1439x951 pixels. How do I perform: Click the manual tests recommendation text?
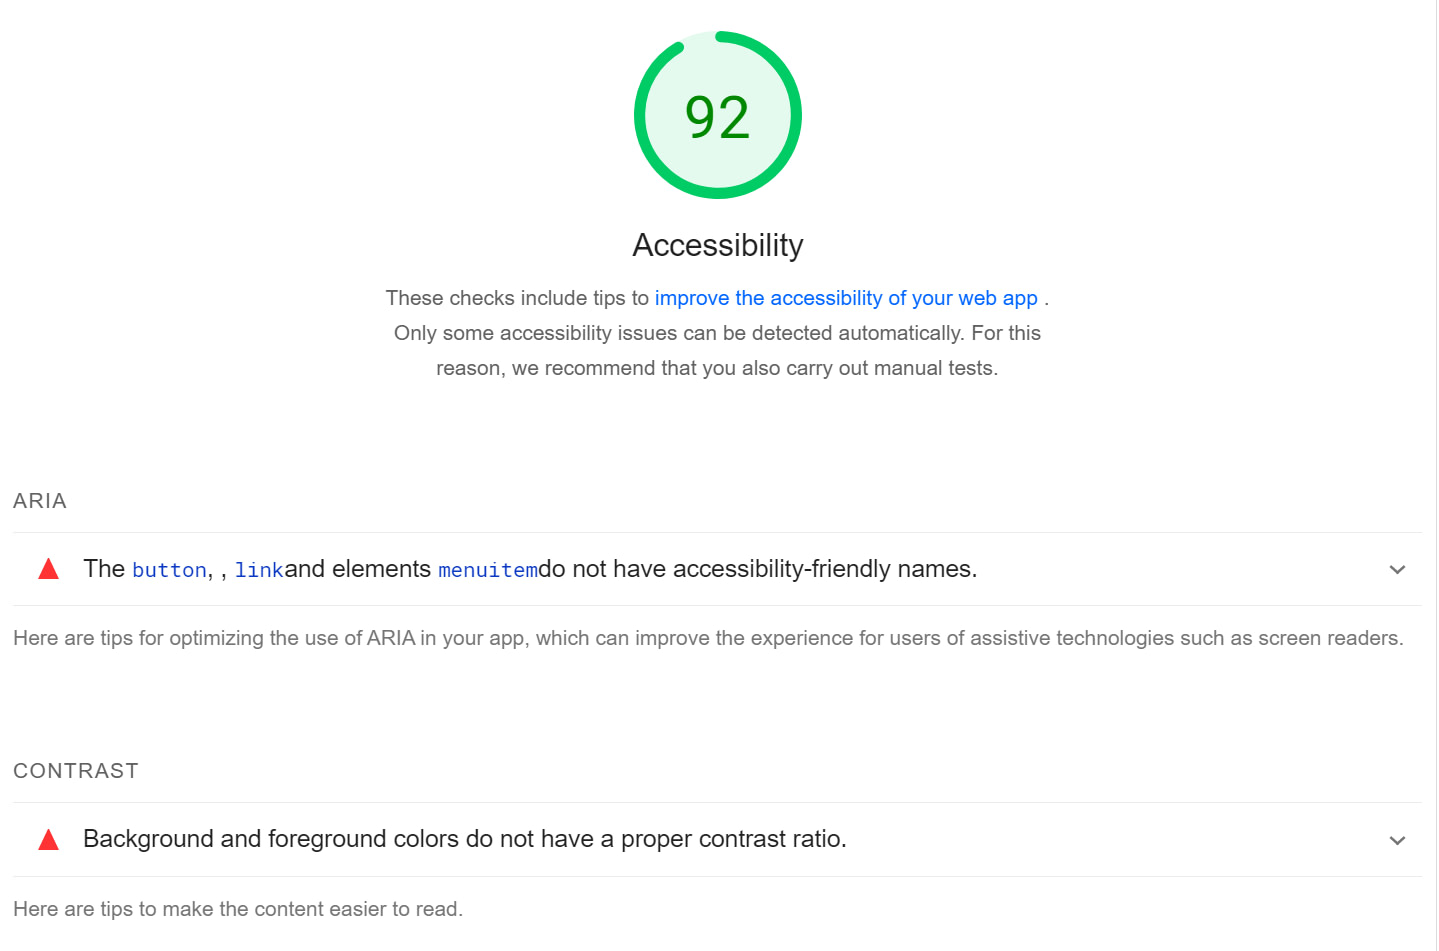click(718, 367)
